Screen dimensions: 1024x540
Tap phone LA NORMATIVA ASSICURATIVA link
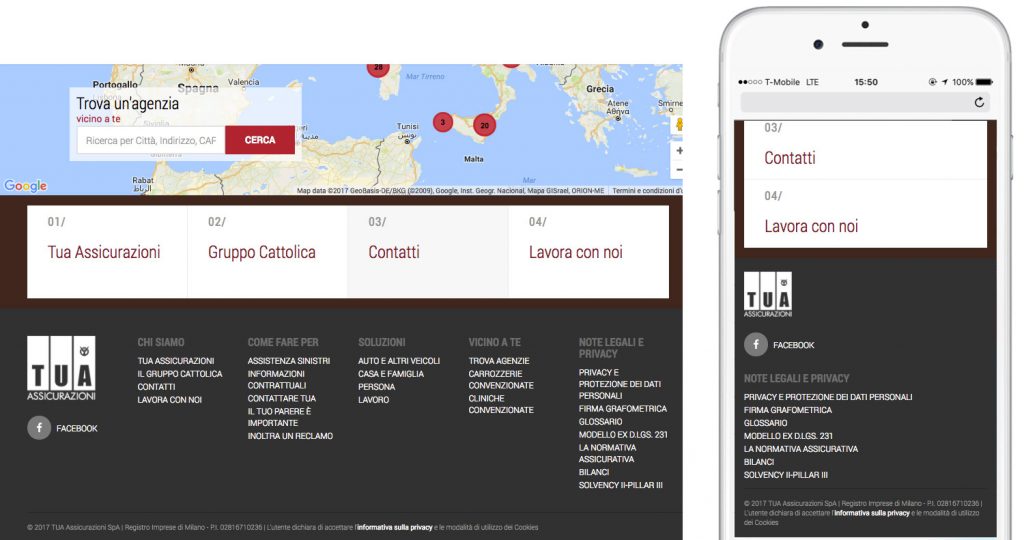tap(801, 449)
